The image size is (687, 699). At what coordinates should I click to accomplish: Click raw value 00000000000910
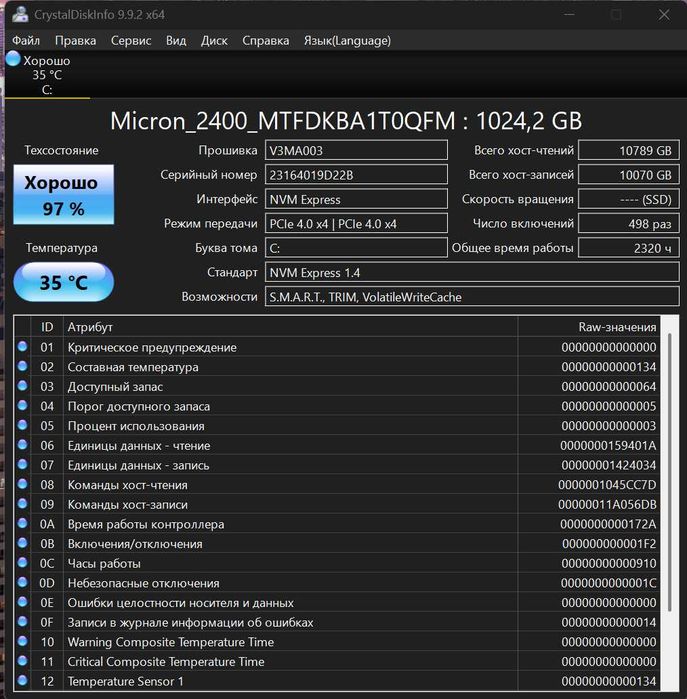[x=609, y=563]
